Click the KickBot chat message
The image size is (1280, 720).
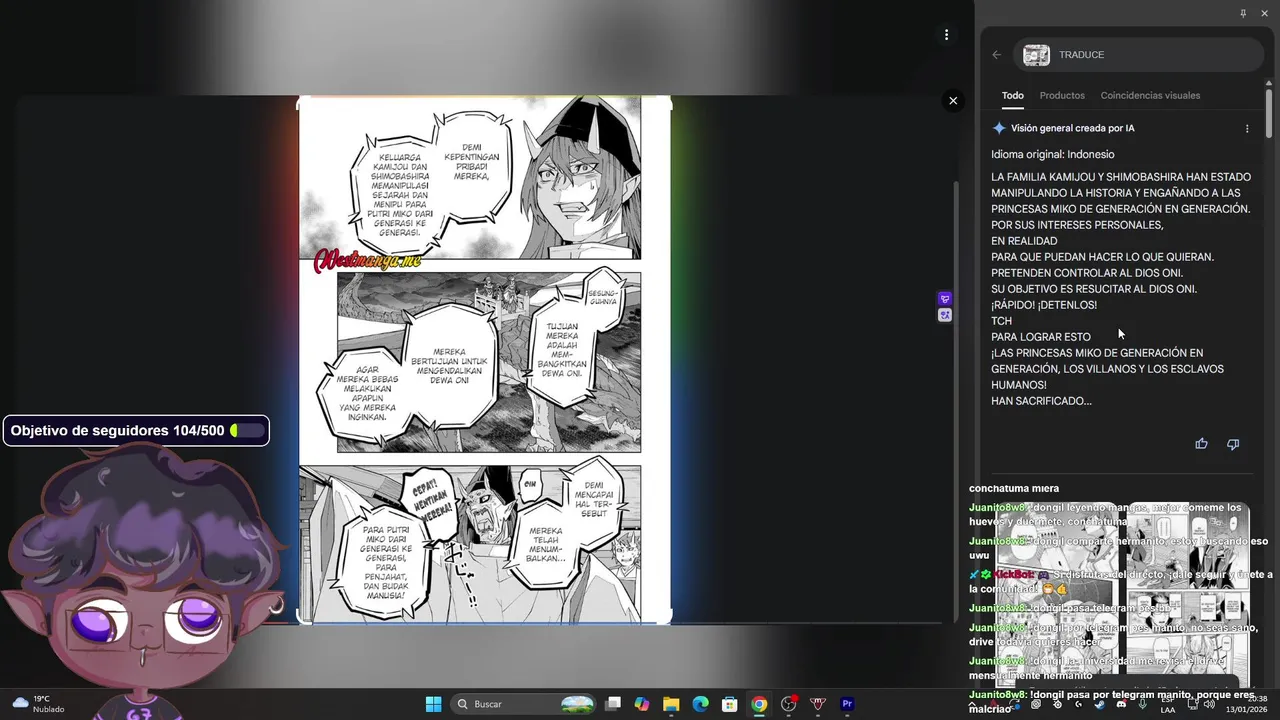pos(1120,581)
